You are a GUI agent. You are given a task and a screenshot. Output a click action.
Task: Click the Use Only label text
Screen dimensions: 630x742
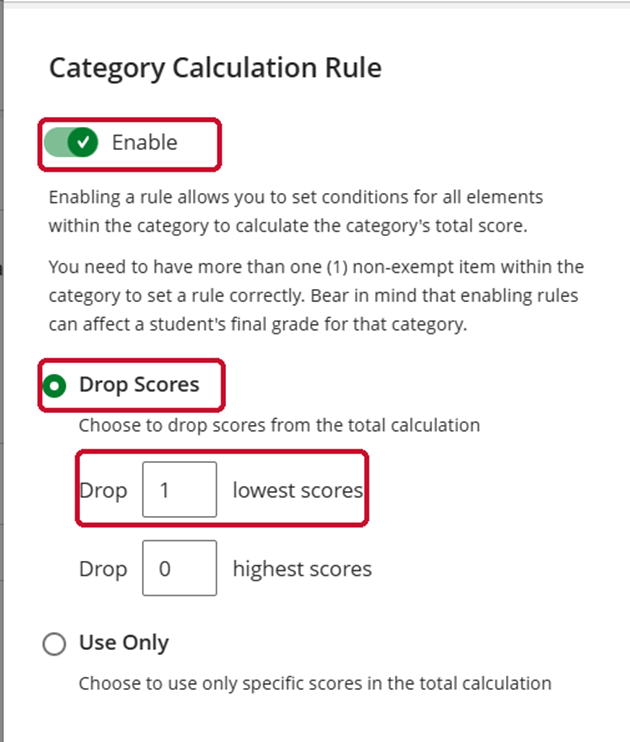[124, 643]
